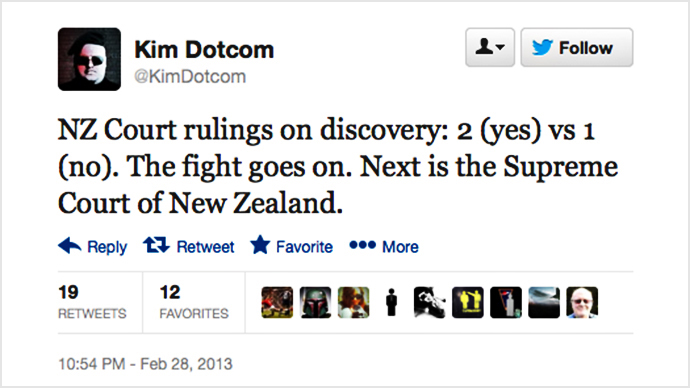The width and height of the screenshot is (690, 388).
Task: Click the Favorite star icon
Action: (x=260, y=245)
